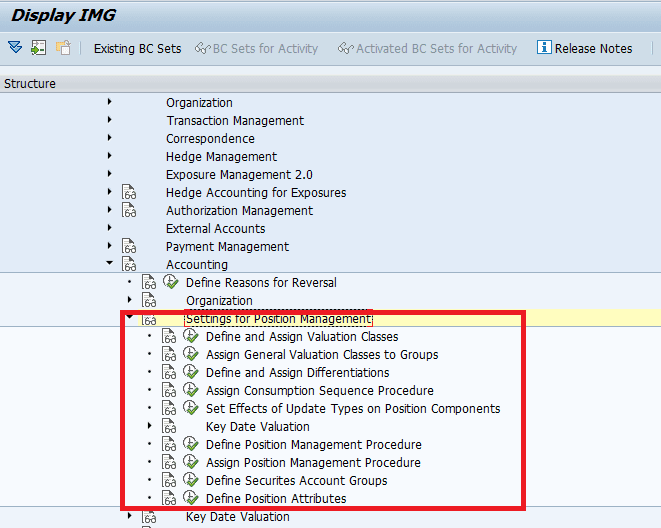Open documentation icon next to Payment Management
This screenshot has width=661, height=528.
click(128, 247)
